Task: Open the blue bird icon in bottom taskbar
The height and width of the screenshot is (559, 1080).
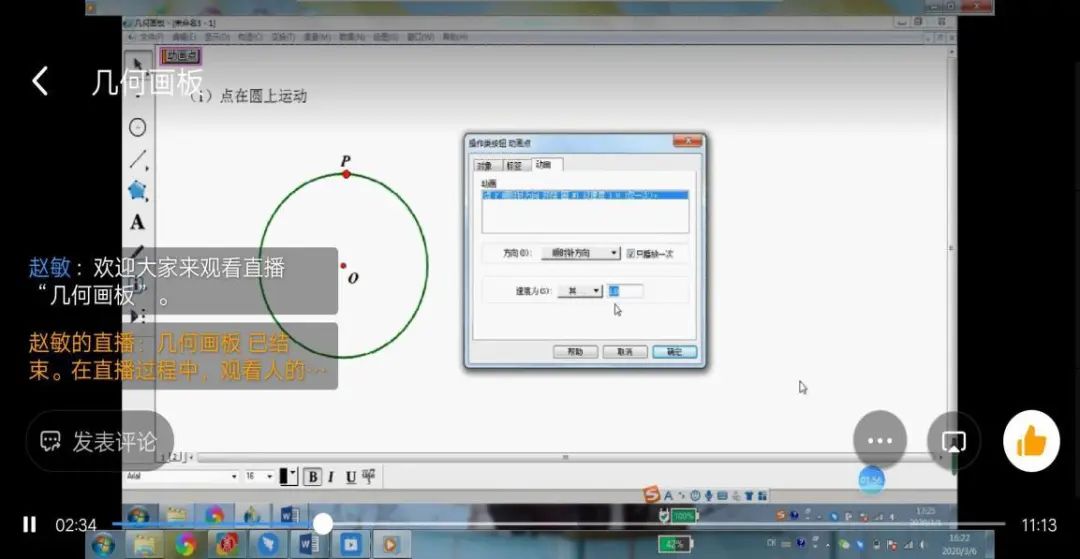Action: tap(269, 545)
